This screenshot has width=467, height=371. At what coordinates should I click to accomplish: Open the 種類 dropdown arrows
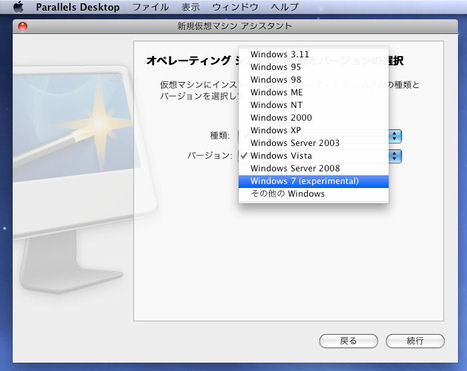coord(395,136)
